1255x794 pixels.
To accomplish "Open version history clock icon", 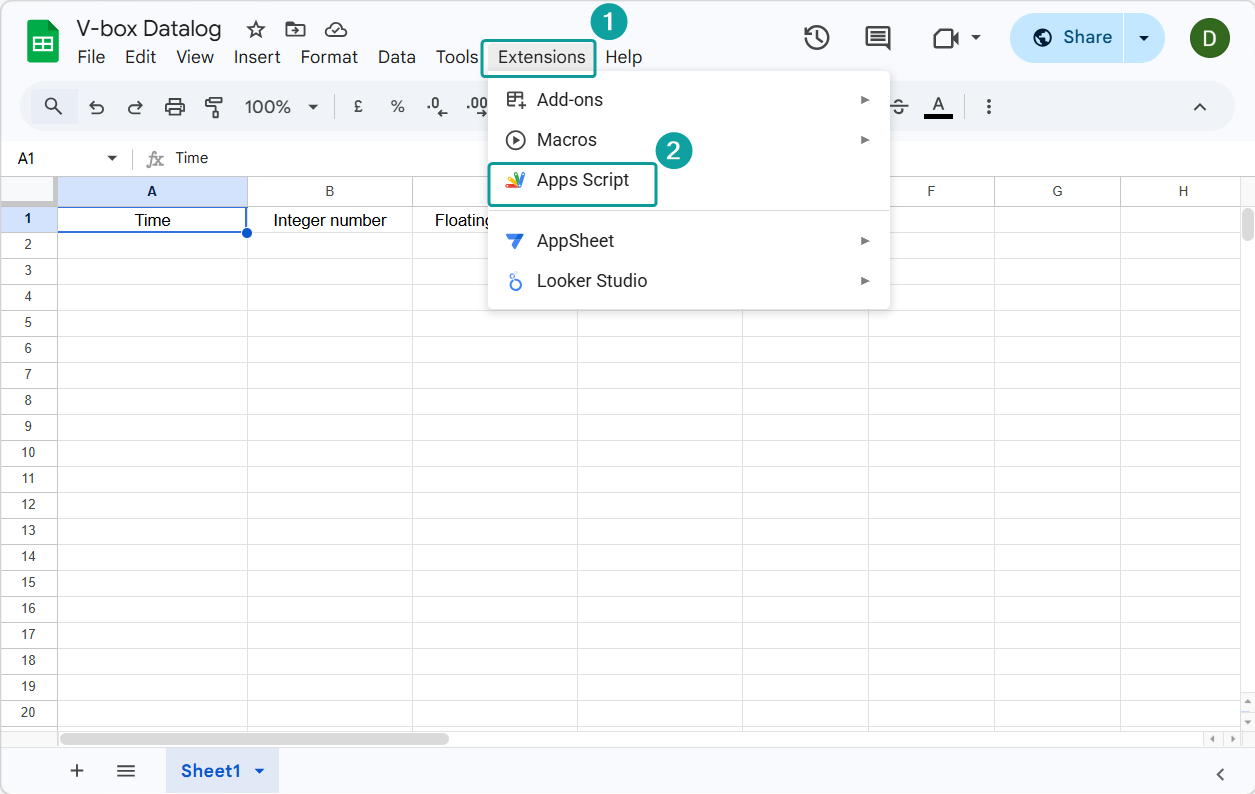I will click(817, 38).
